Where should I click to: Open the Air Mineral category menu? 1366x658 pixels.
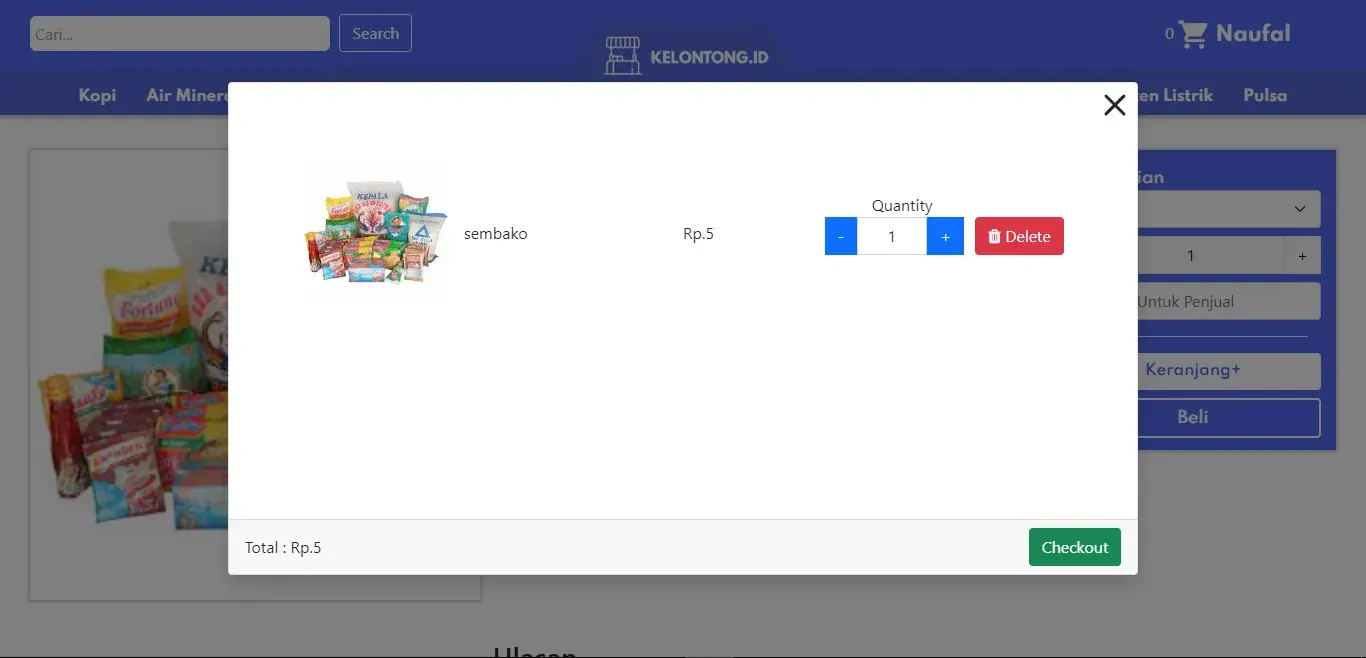click(x=187, y=95)
